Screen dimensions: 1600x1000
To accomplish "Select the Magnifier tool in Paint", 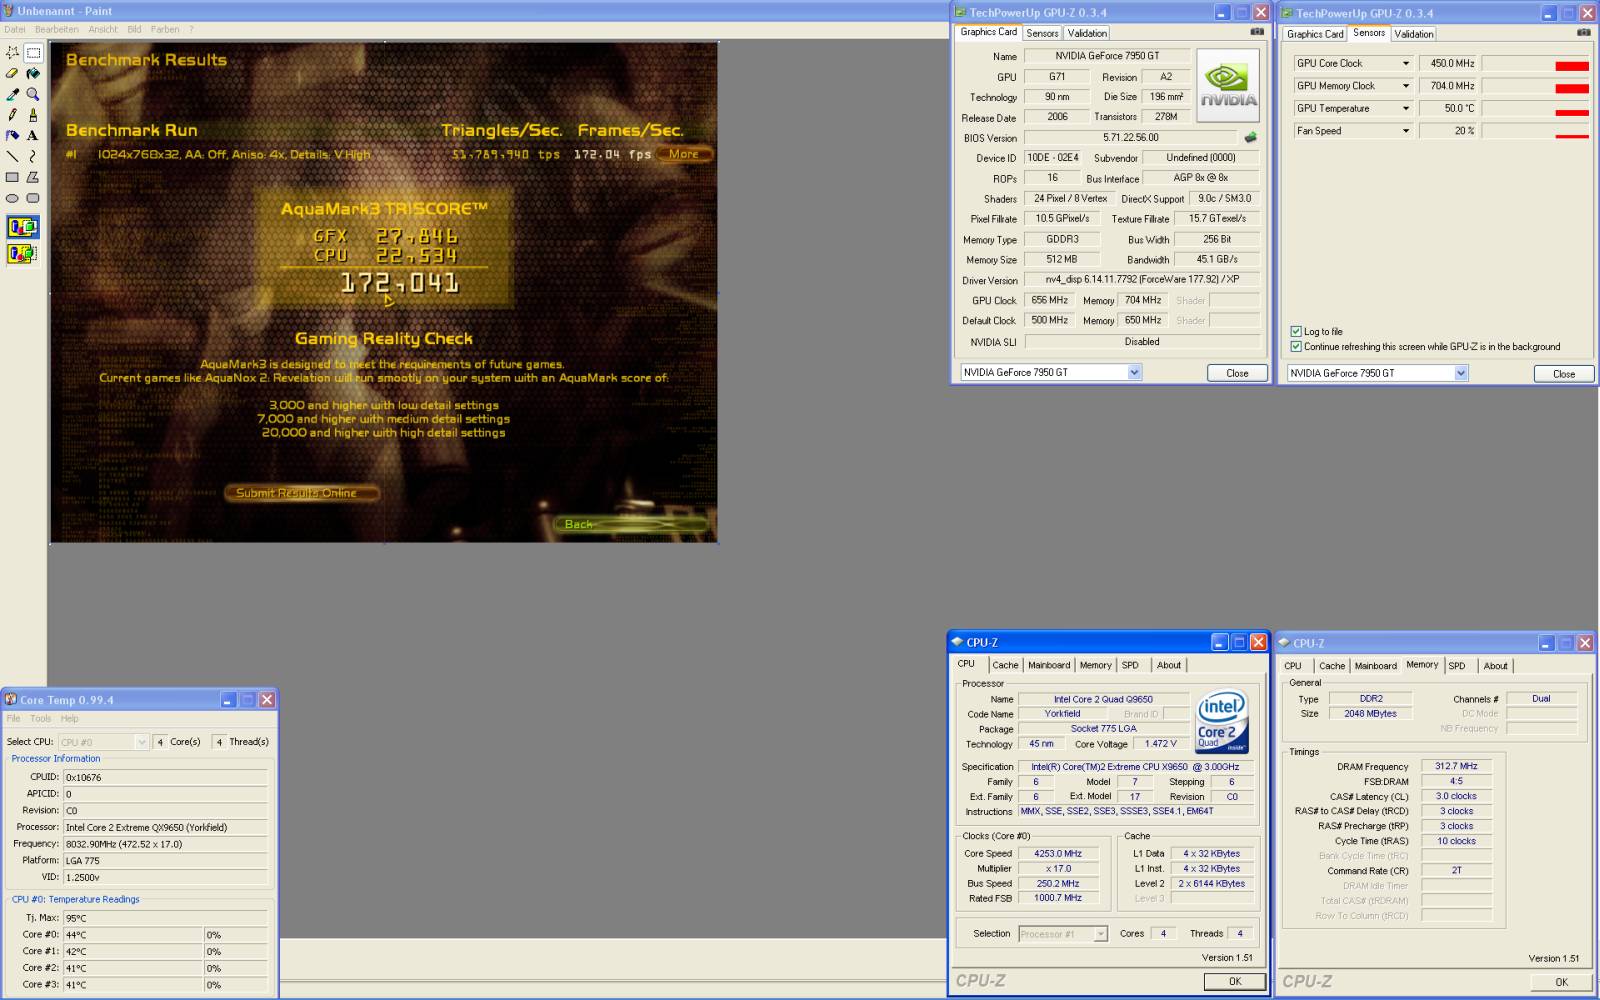I will click(x=33, y=94).
